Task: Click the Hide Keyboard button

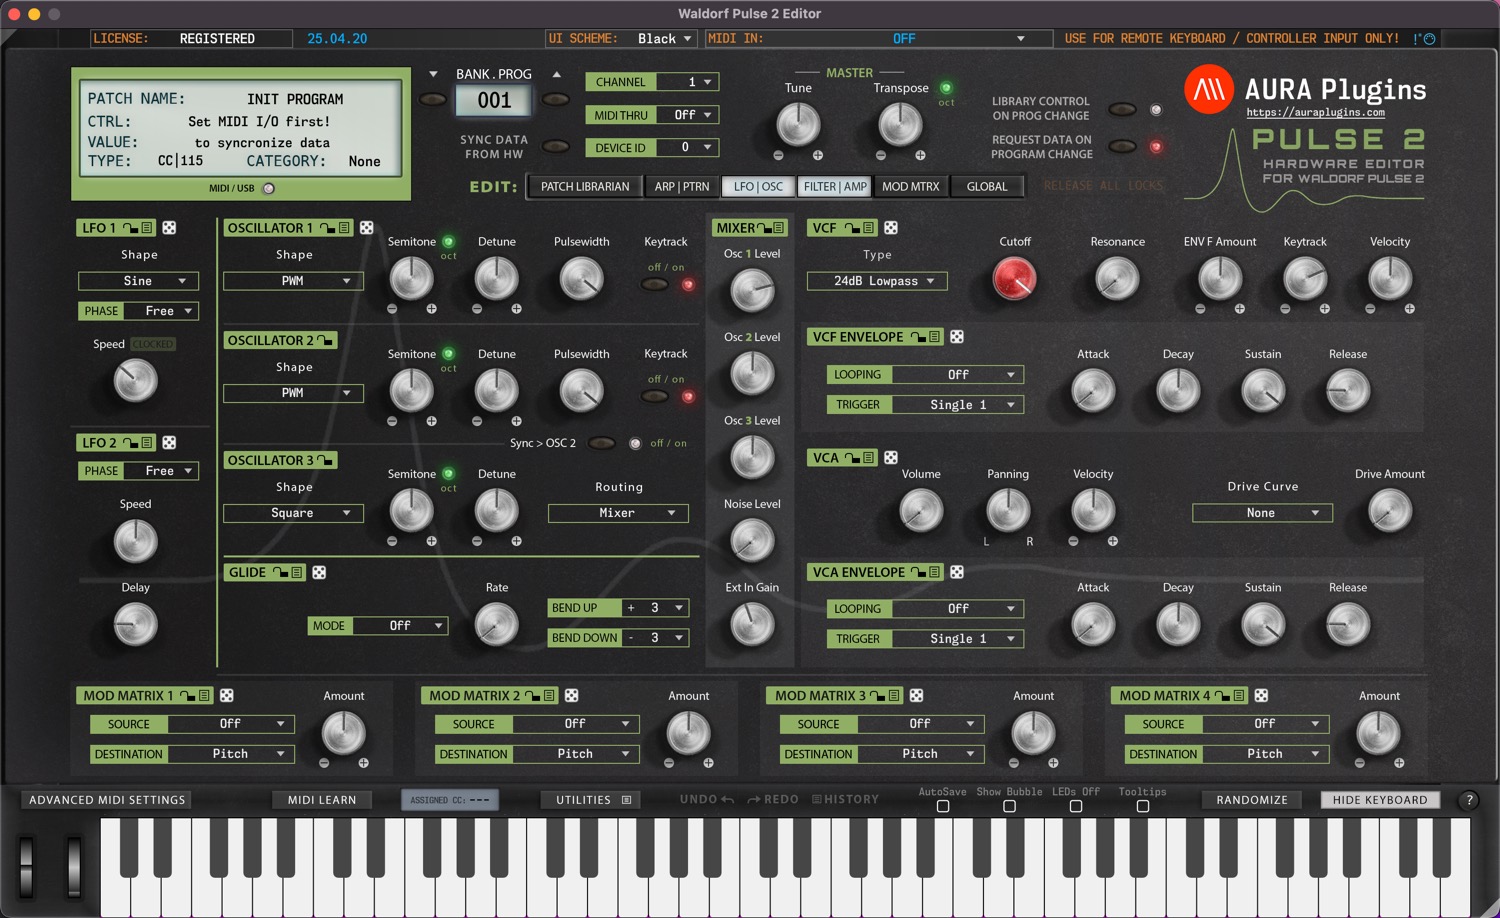Action: [x=1380, y=800]
